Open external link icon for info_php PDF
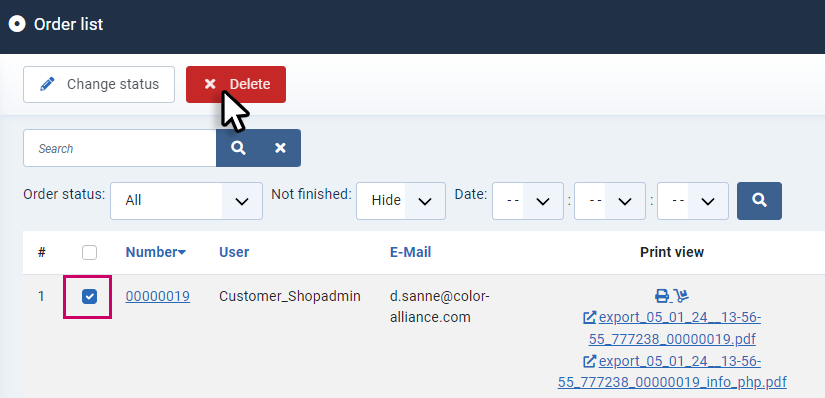This screenshot has height=398, width=825. 590,361
